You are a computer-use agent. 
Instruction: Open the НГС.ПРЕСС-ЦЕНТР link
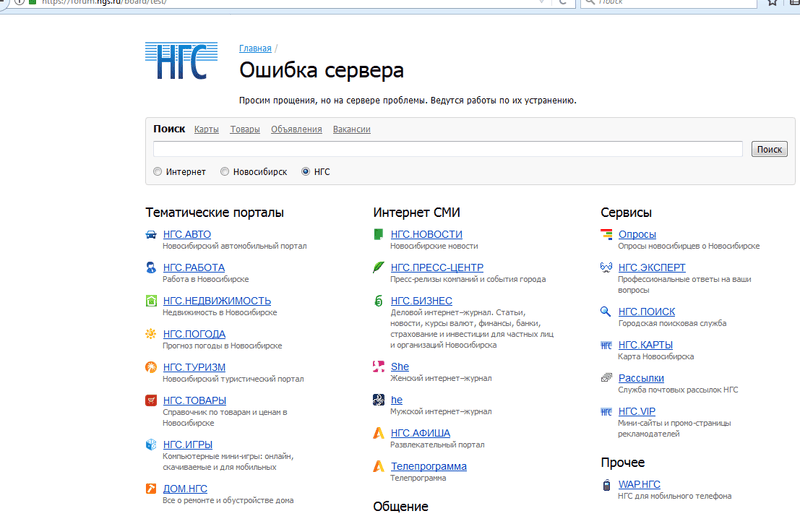pos(437,267)
